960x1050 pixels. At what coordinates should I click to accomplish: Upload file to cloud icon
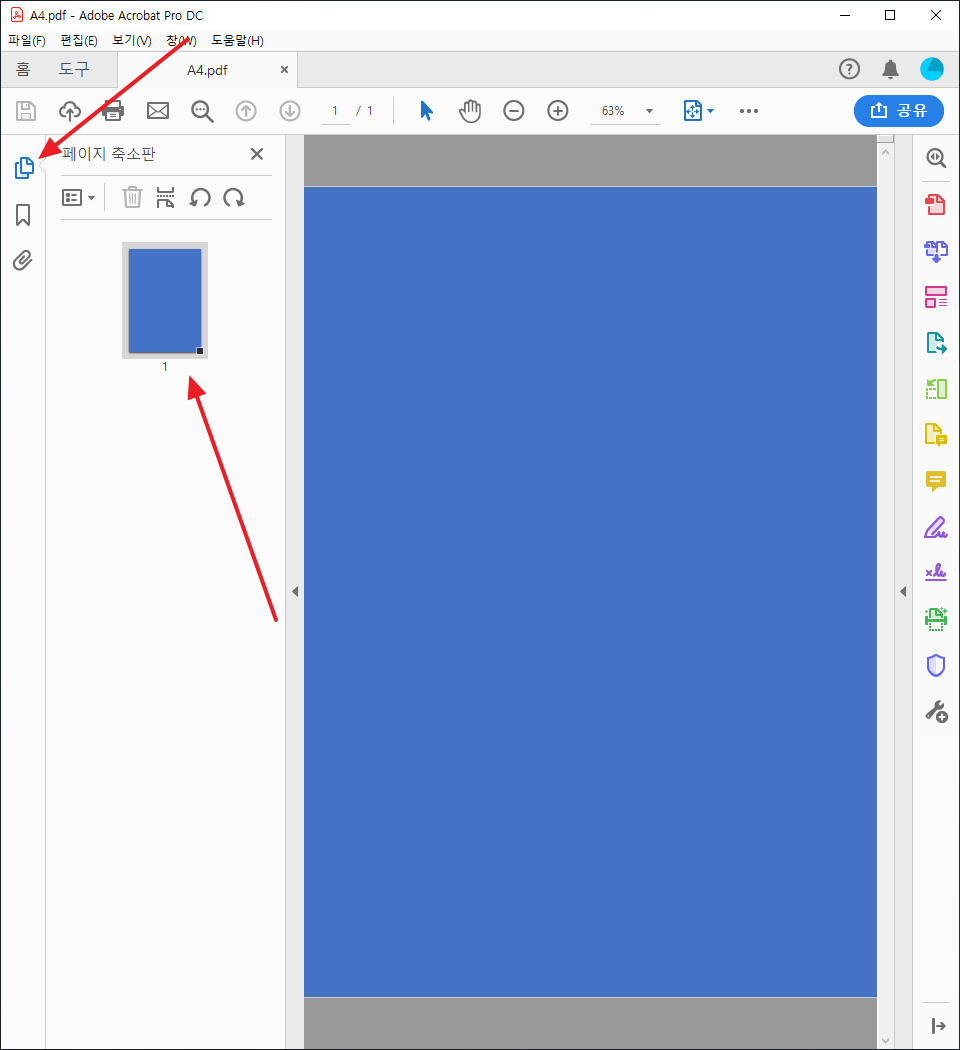coord(70,110)
